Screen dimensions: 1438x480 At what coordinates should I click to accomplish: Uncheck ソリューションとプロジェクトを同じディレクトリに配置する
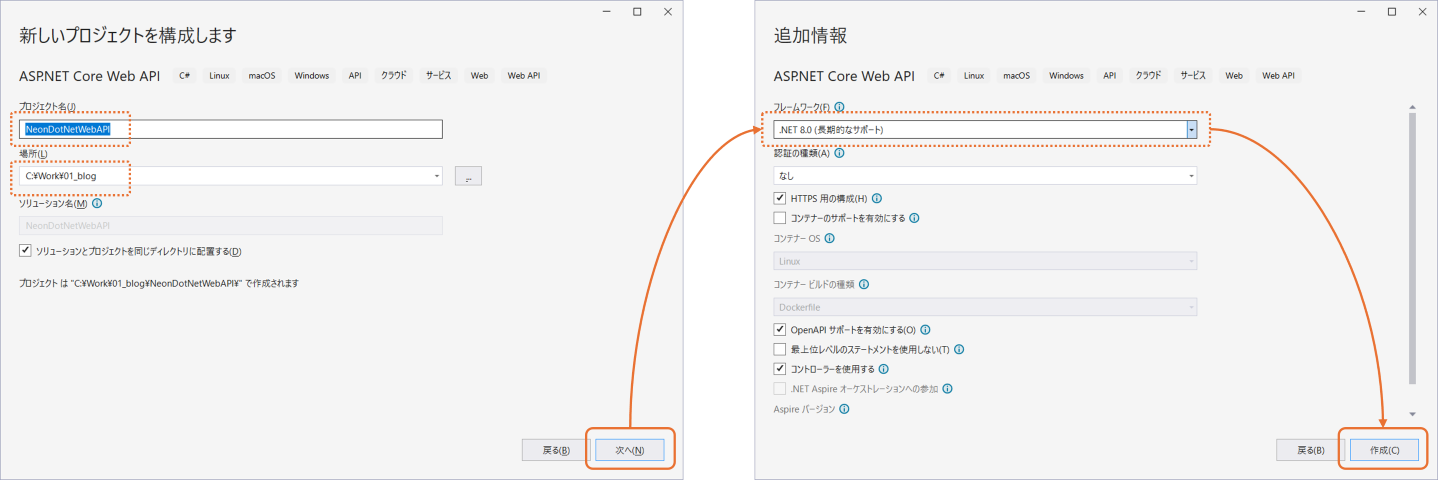coord(25,251)
